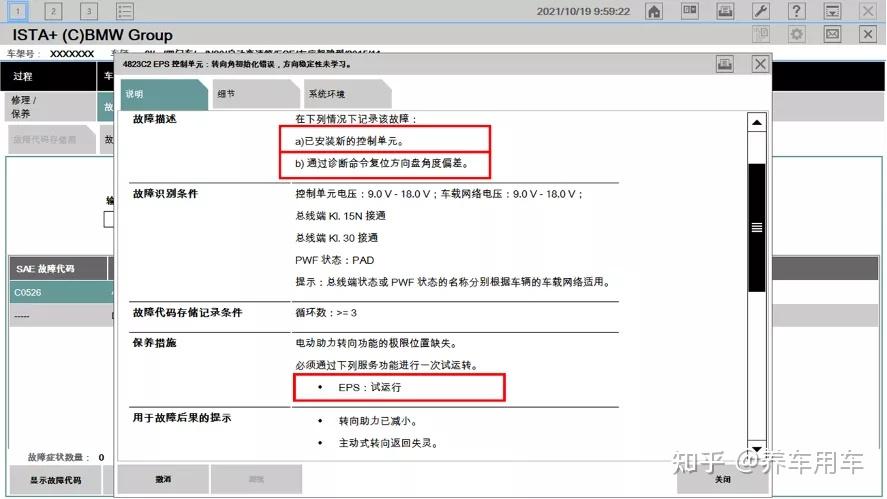Click the timestamp 2021/10/19 9:59:22
The width and height of the screenshot is (887, 499).
583,11
